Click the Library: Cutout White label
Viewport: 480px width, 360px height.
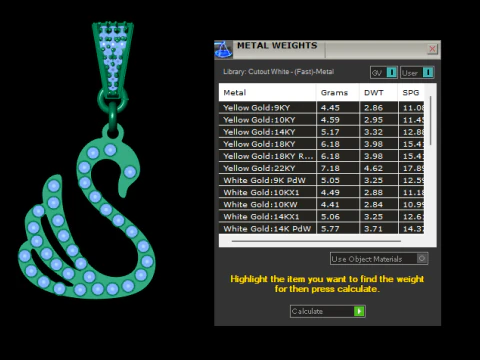(278, 72)
